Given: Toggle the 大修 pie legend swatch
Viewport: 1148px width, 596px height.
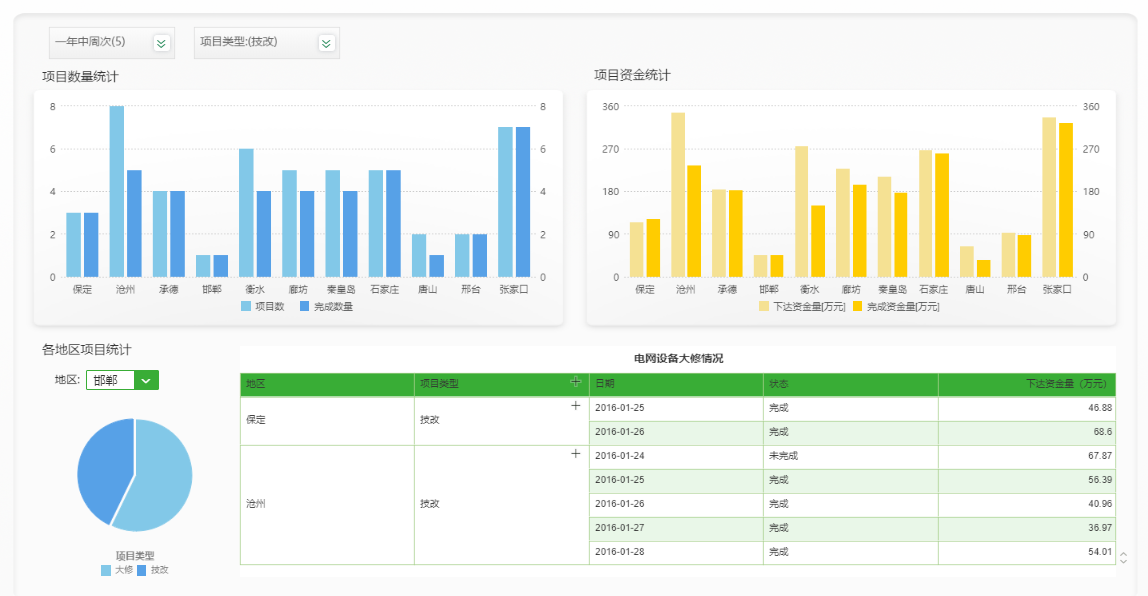Looking at the screenshot, I should [106, 570].
